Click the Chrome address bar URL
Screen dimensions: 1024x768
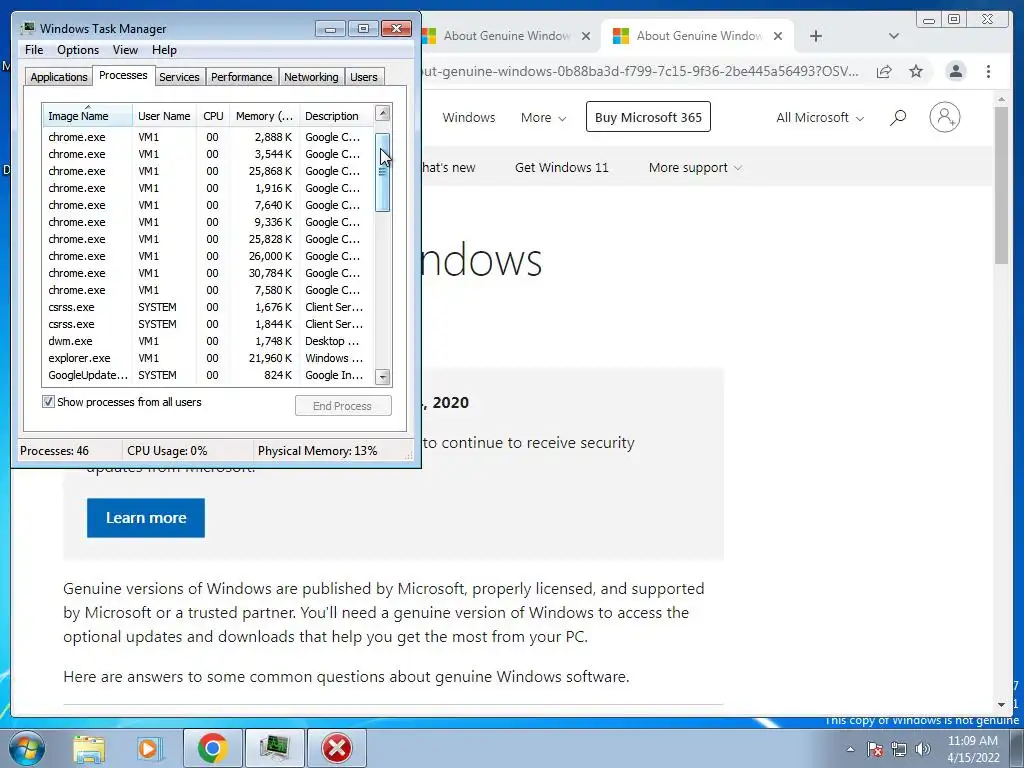pyautogui.click(x=641, y=71)
